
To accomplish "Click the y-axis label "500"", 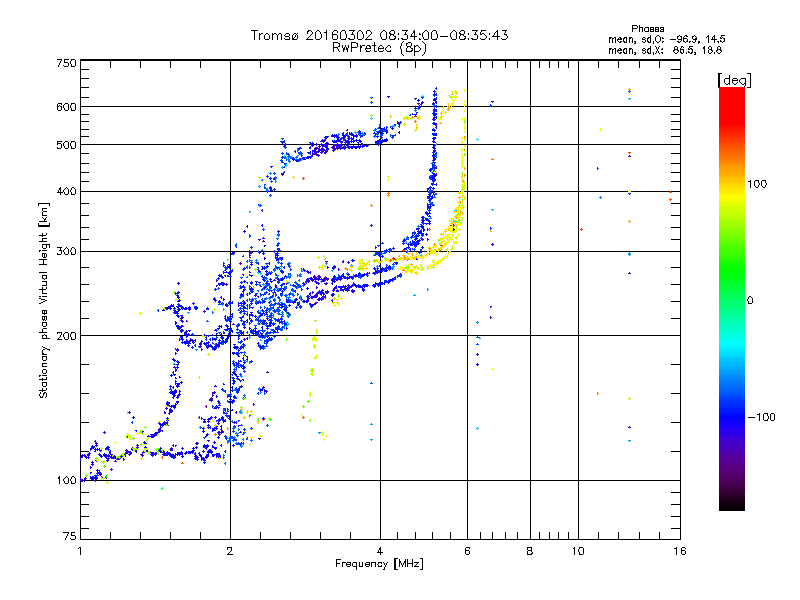I will tap(66, 145).
